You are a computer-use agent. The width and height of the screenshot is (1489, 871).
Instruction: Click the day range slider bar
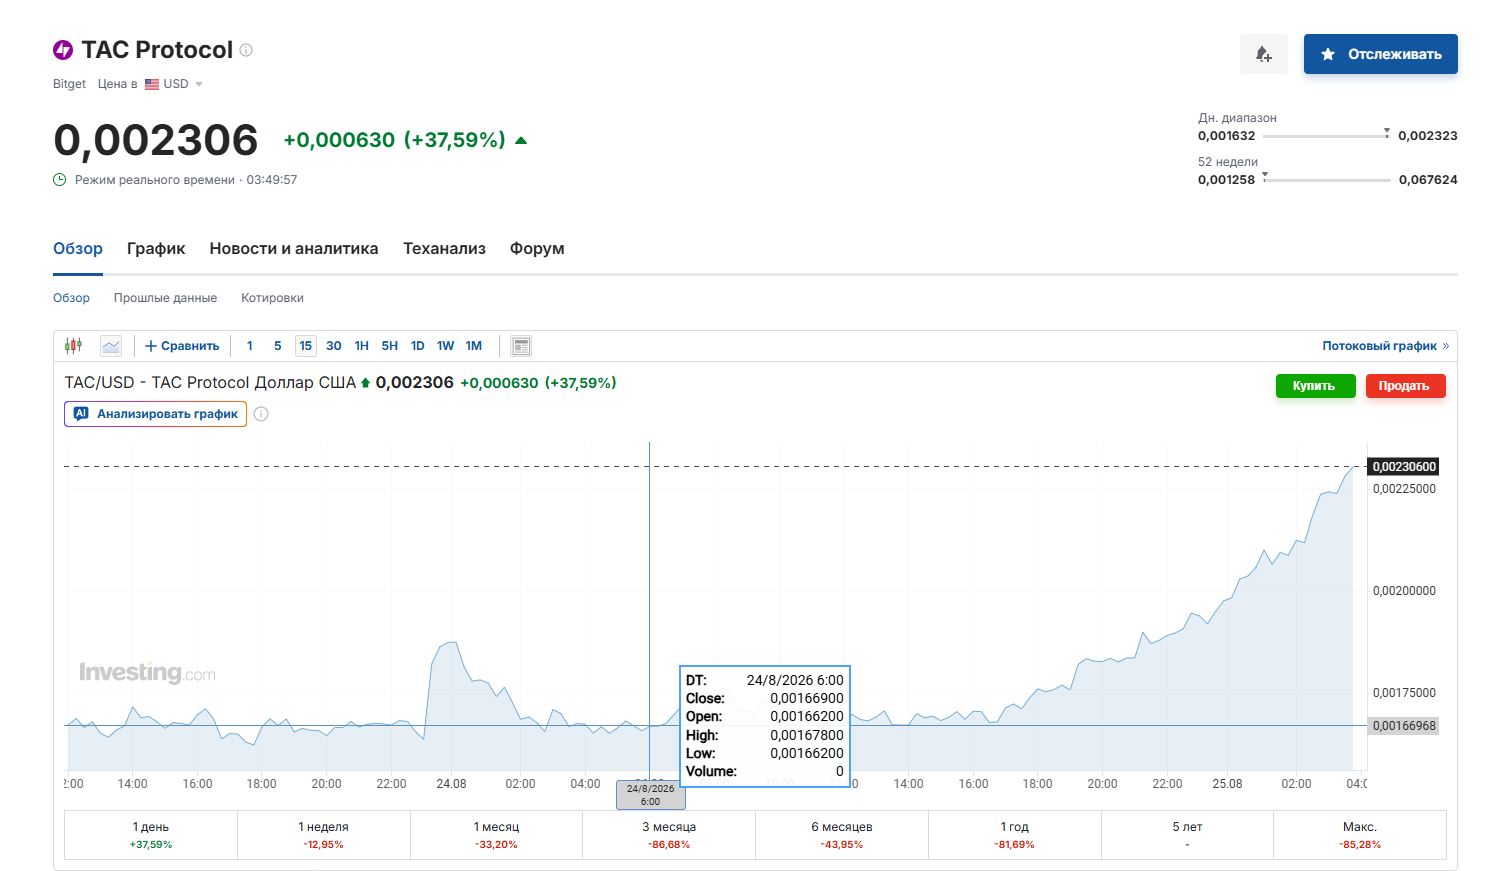[1326, 136]
